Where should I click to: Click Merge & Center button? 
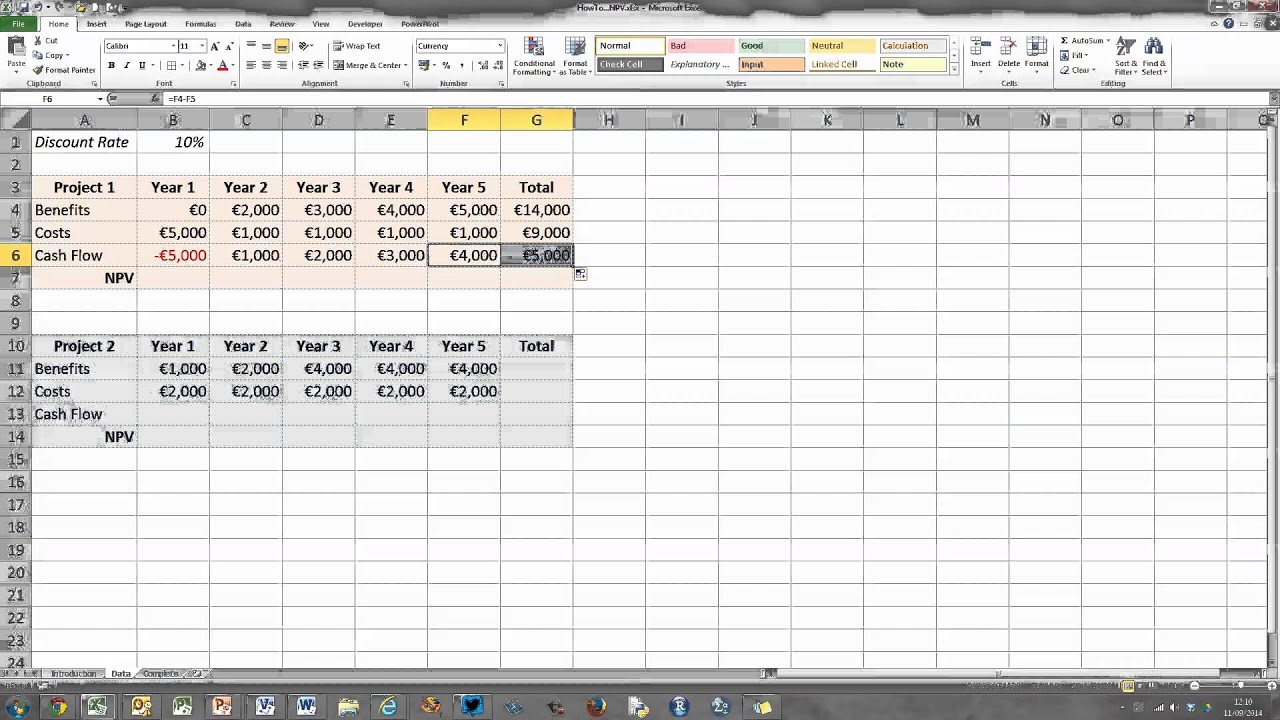coord(370,65)
